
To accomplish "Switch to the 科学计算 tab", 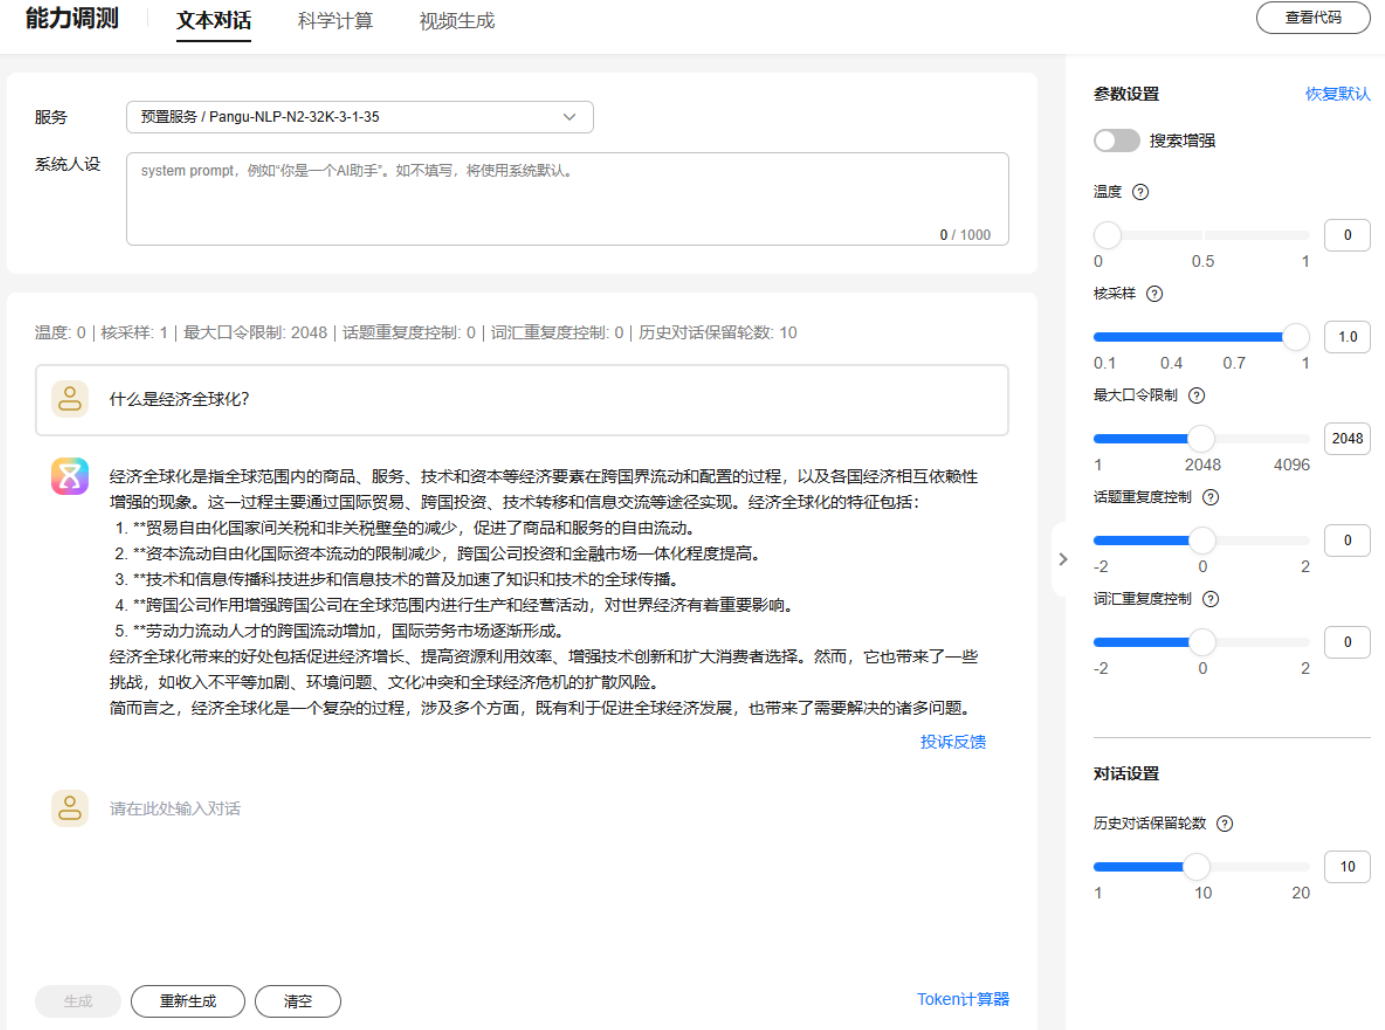I will coord(335,21).
